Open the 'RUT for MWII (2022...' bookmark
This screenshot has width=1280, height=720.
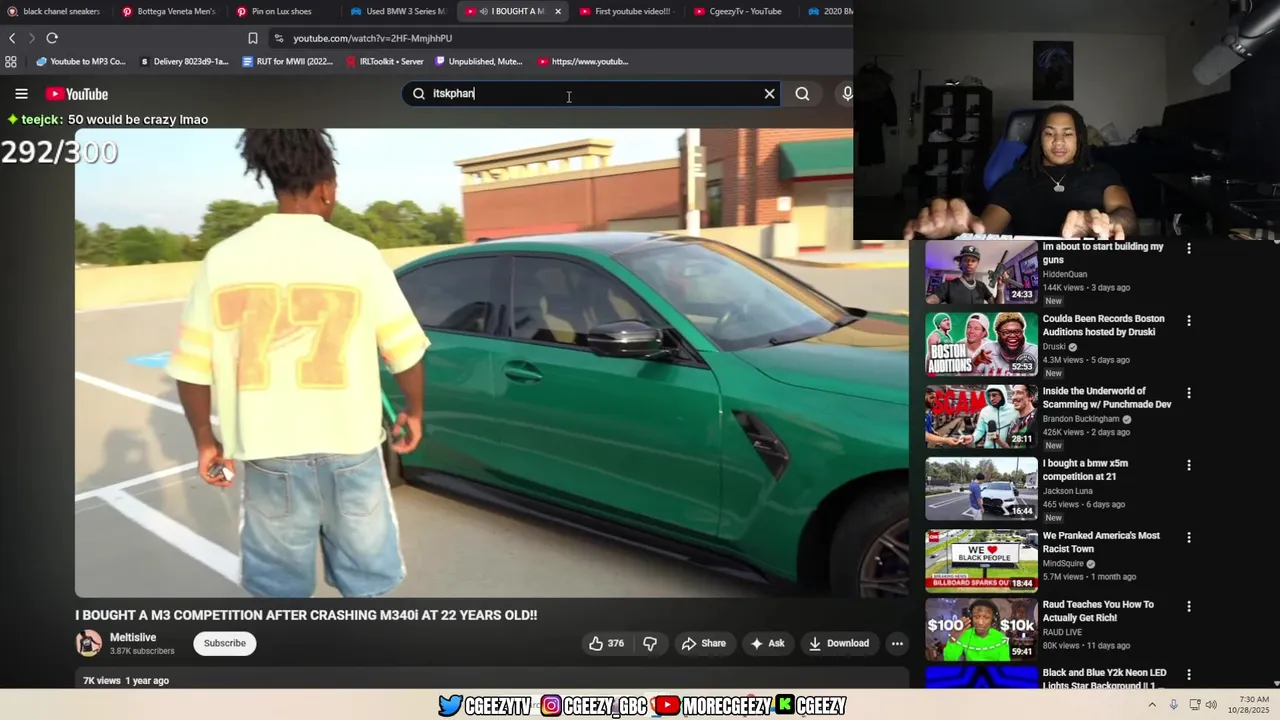click(288, 61)
